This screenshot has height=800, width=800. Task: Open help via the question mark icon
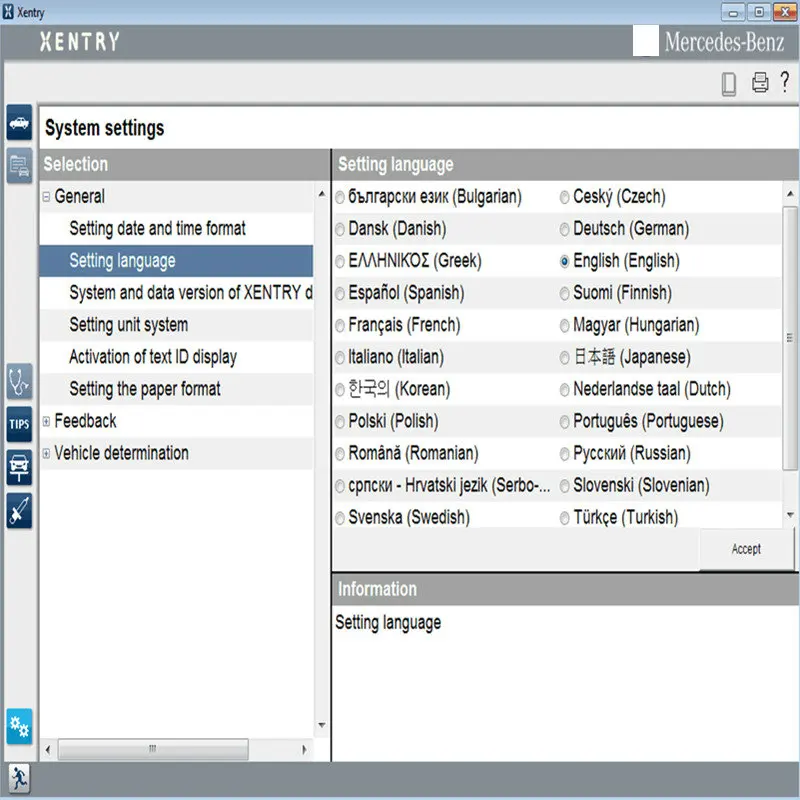785,82
